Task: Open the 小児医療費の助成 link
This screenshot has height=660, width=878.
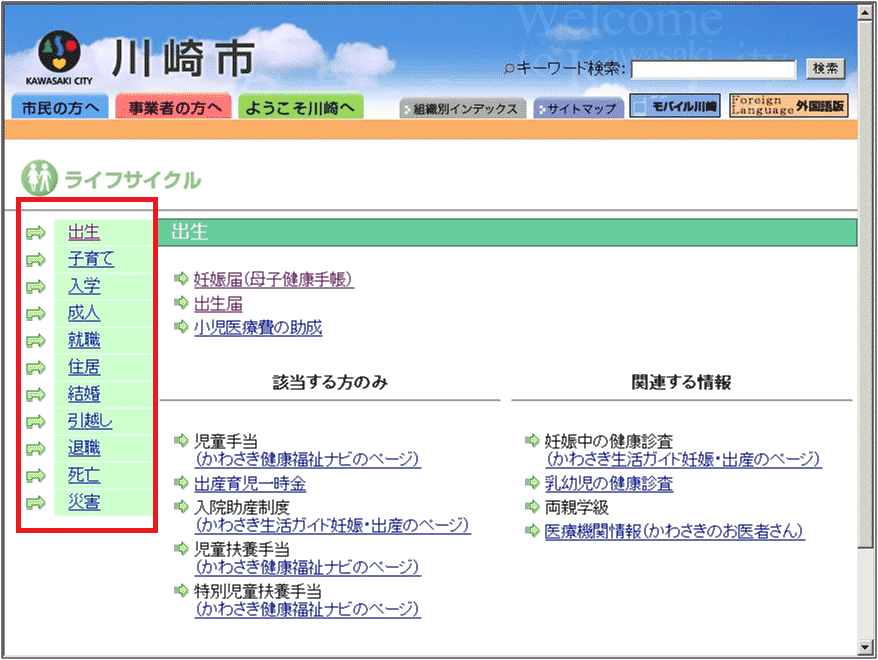Action: (258, 327)
